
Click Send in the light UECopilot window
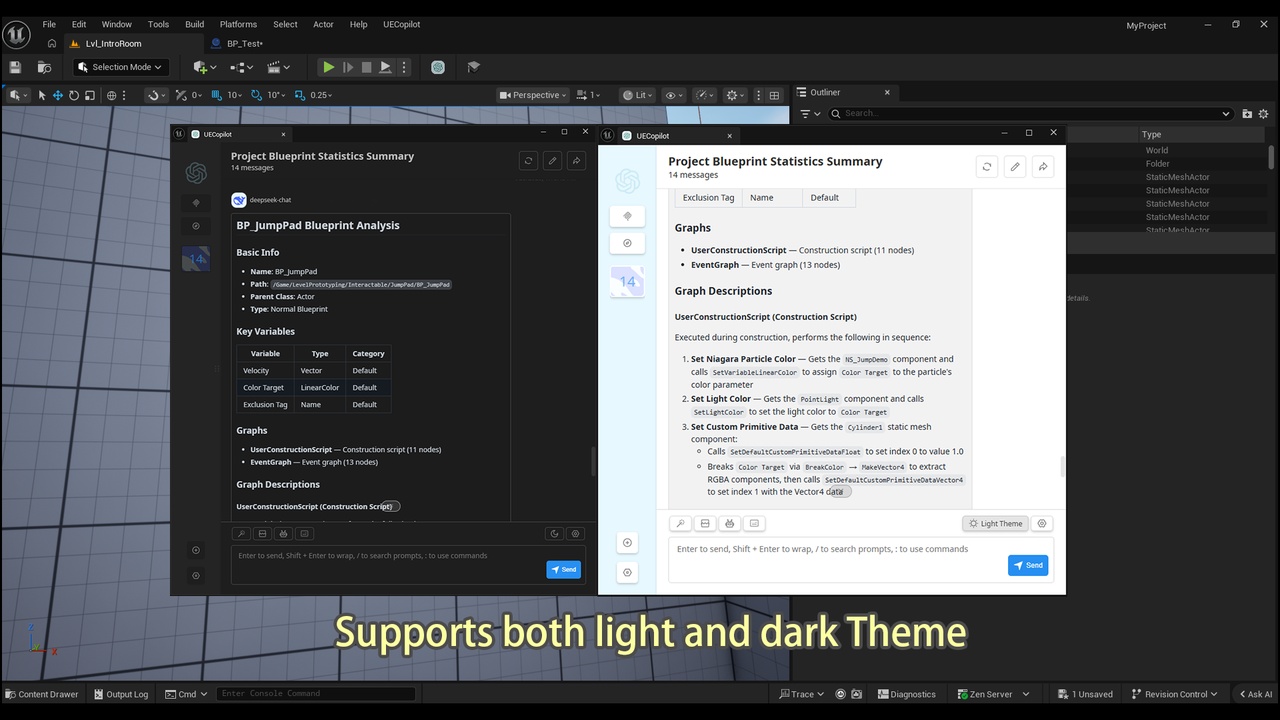tap(1028, 565)
